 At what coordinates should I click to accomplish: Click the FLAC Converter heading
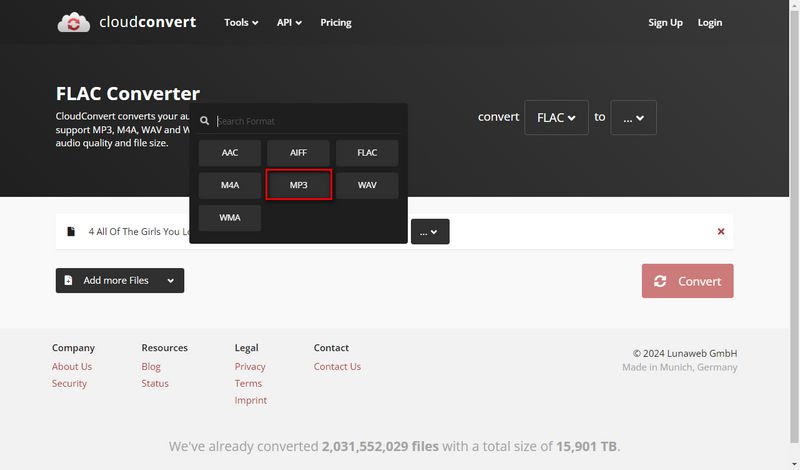[x=128, y=93]
